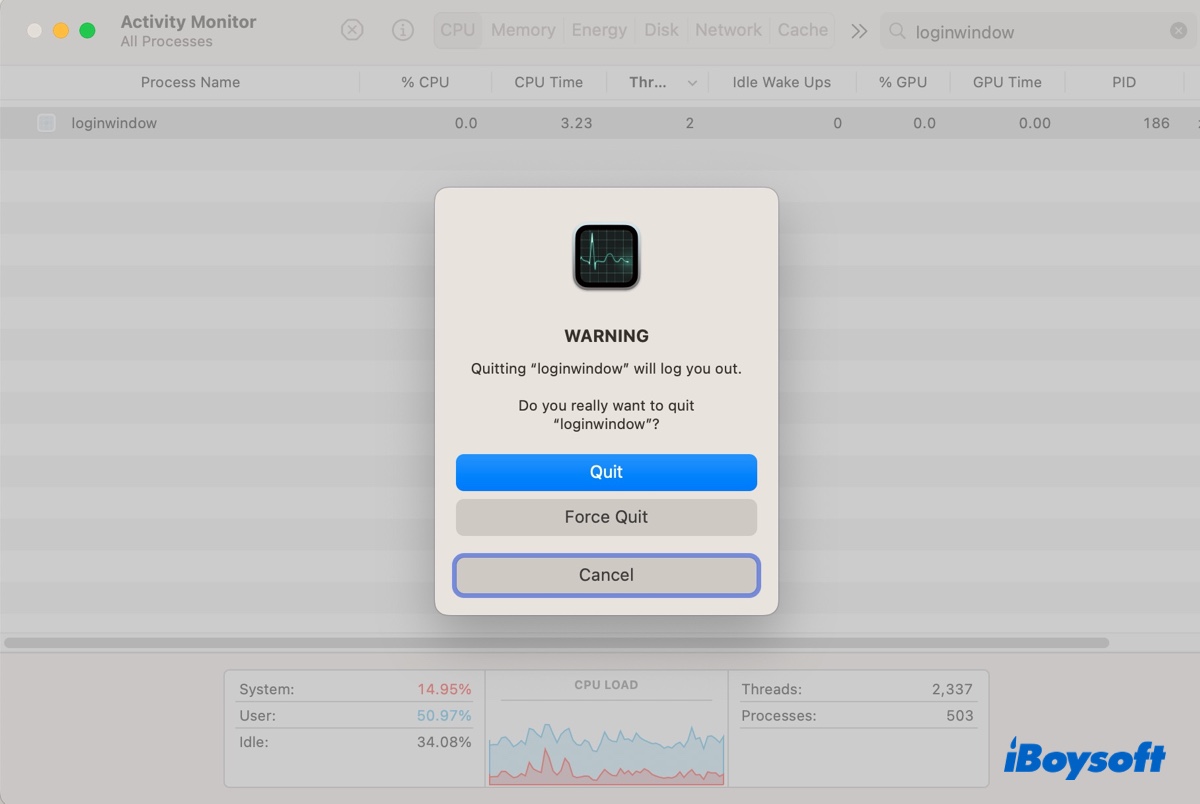Click the horizontal scrollbar under process list
This screenshot has height=804, width=1200.
tap(556, 643)
